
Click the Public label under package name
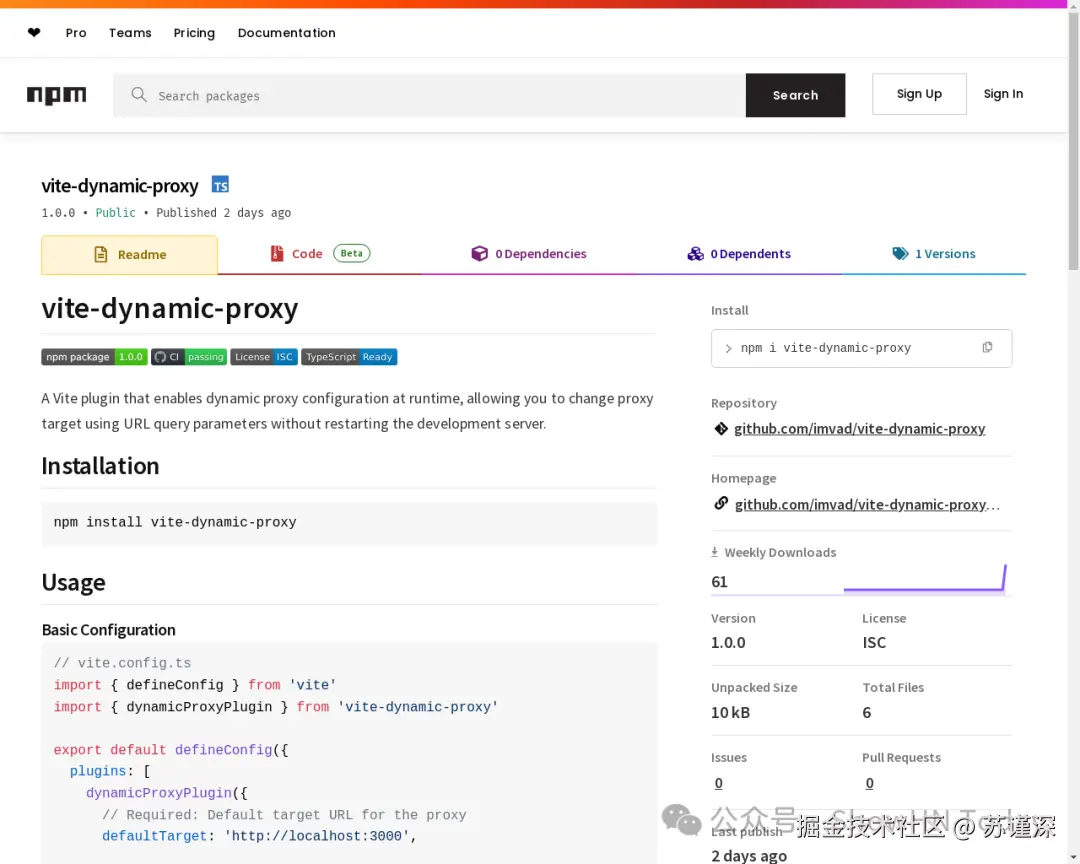coord(116,213)
